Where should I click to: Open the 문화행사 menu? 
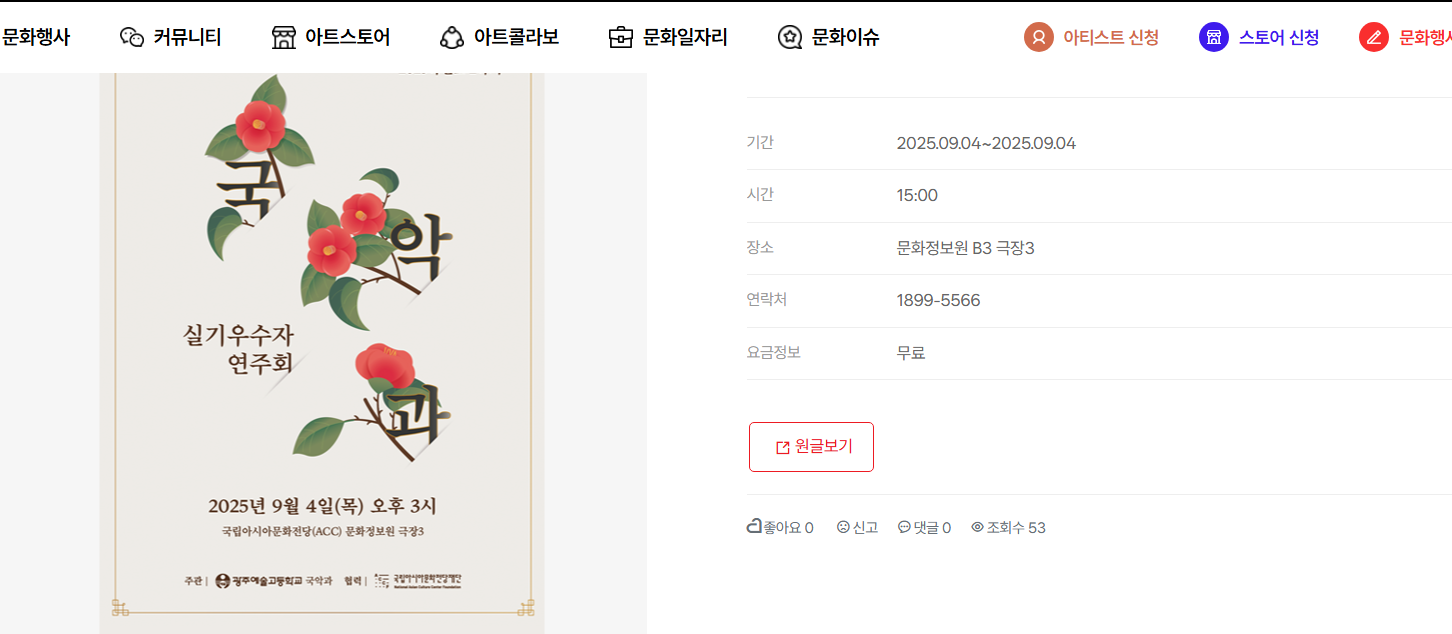pos(36,38)
